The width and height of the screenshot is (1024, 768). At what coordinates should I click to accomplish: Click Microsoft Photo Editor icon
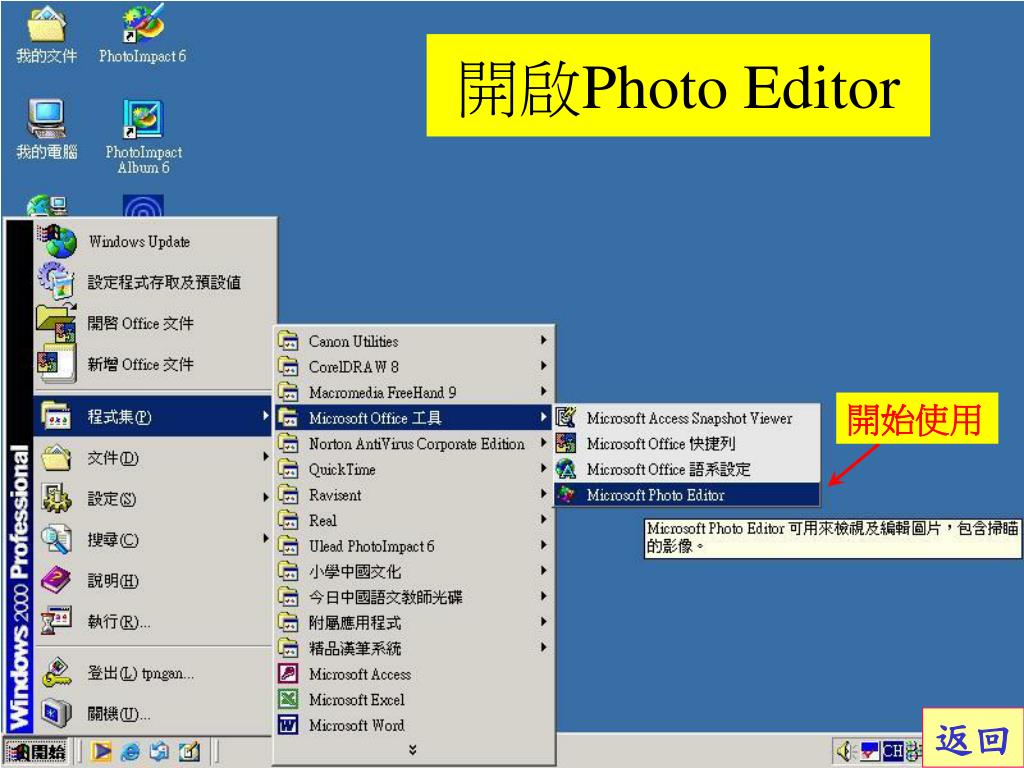pos(566,494)
